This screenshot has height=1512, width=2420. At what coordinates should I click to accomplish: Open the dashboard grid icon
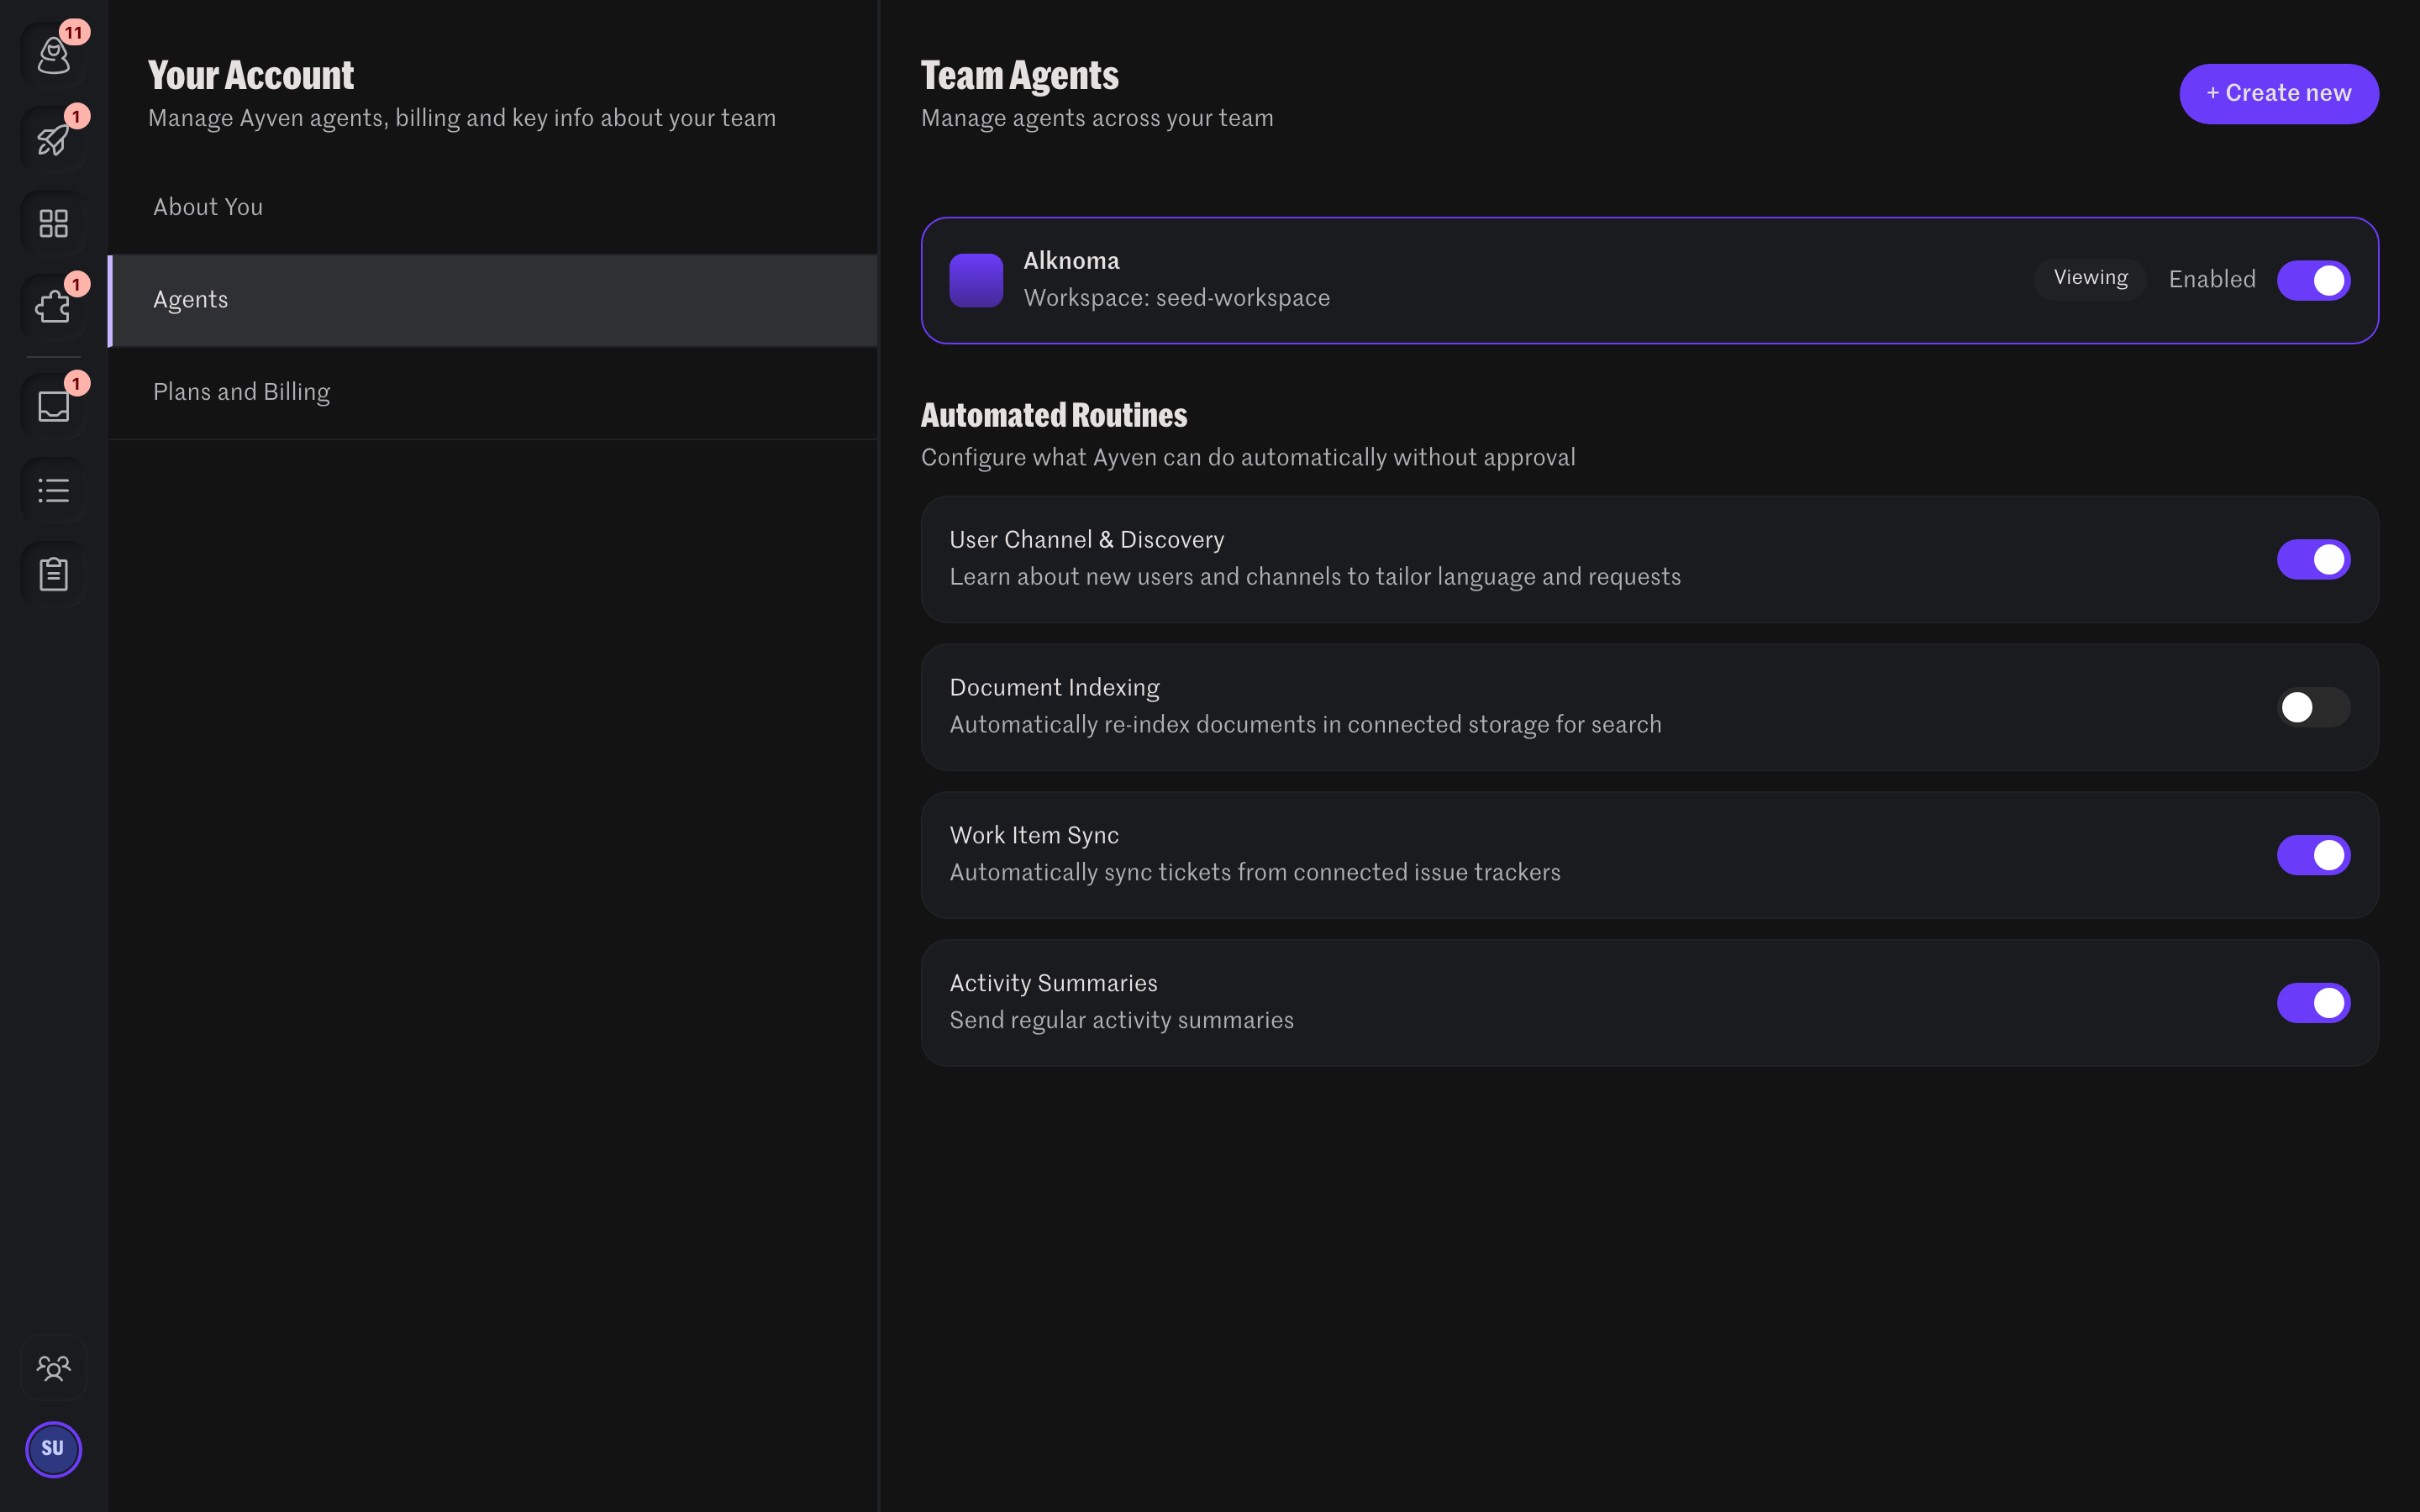coord(53,223)
